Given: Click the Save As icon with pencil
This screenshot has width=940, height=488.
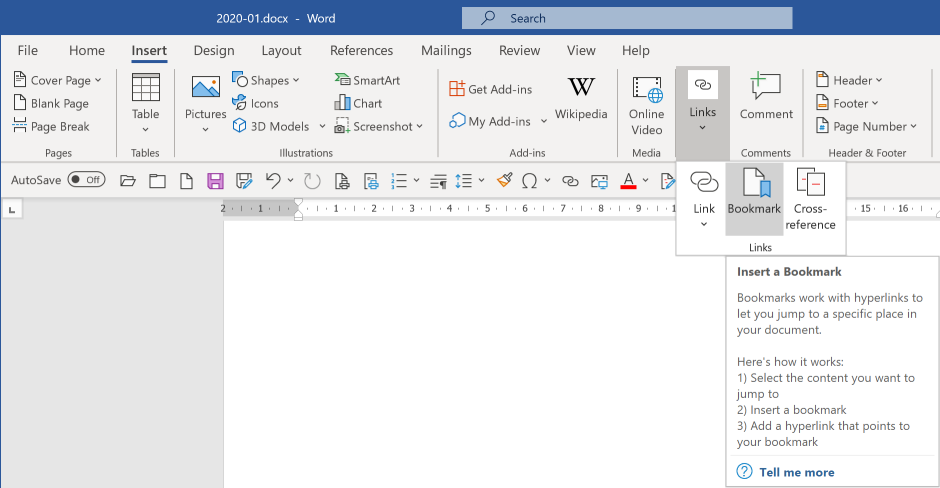Looking at the screenshot, I should 244,180.
